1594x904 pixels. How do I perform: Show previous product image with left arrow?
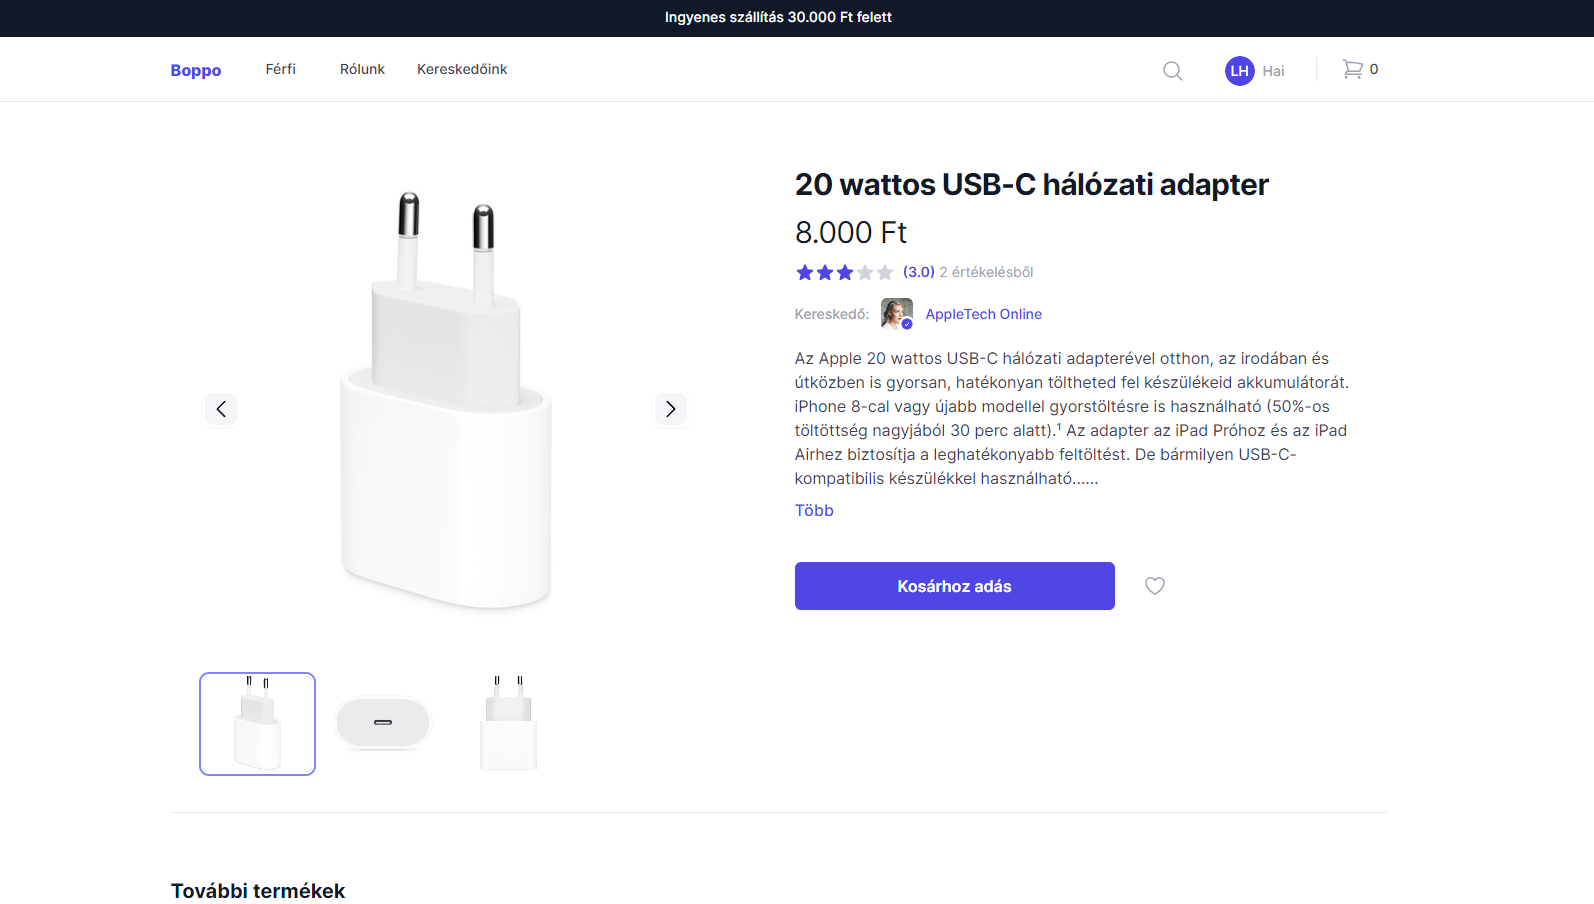[221, 409]
